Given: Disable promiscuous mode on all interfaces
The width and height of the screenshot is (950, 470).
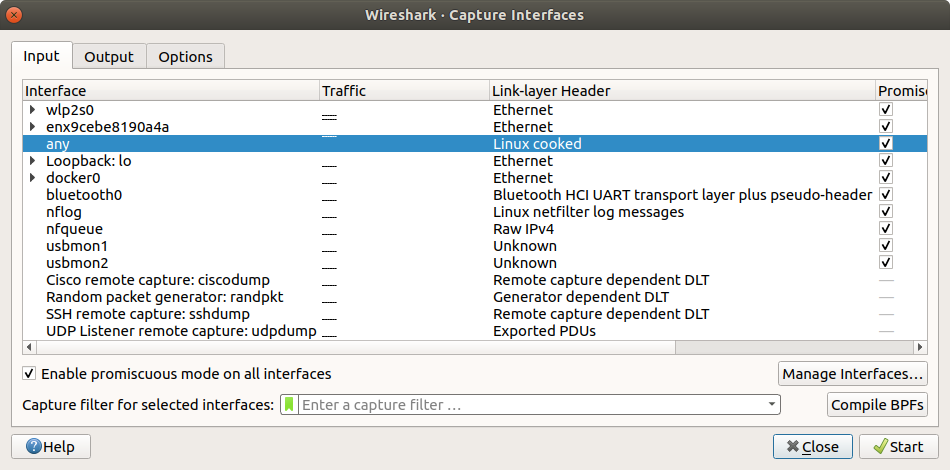Looking at the screenshot, I should click(30, 374).
